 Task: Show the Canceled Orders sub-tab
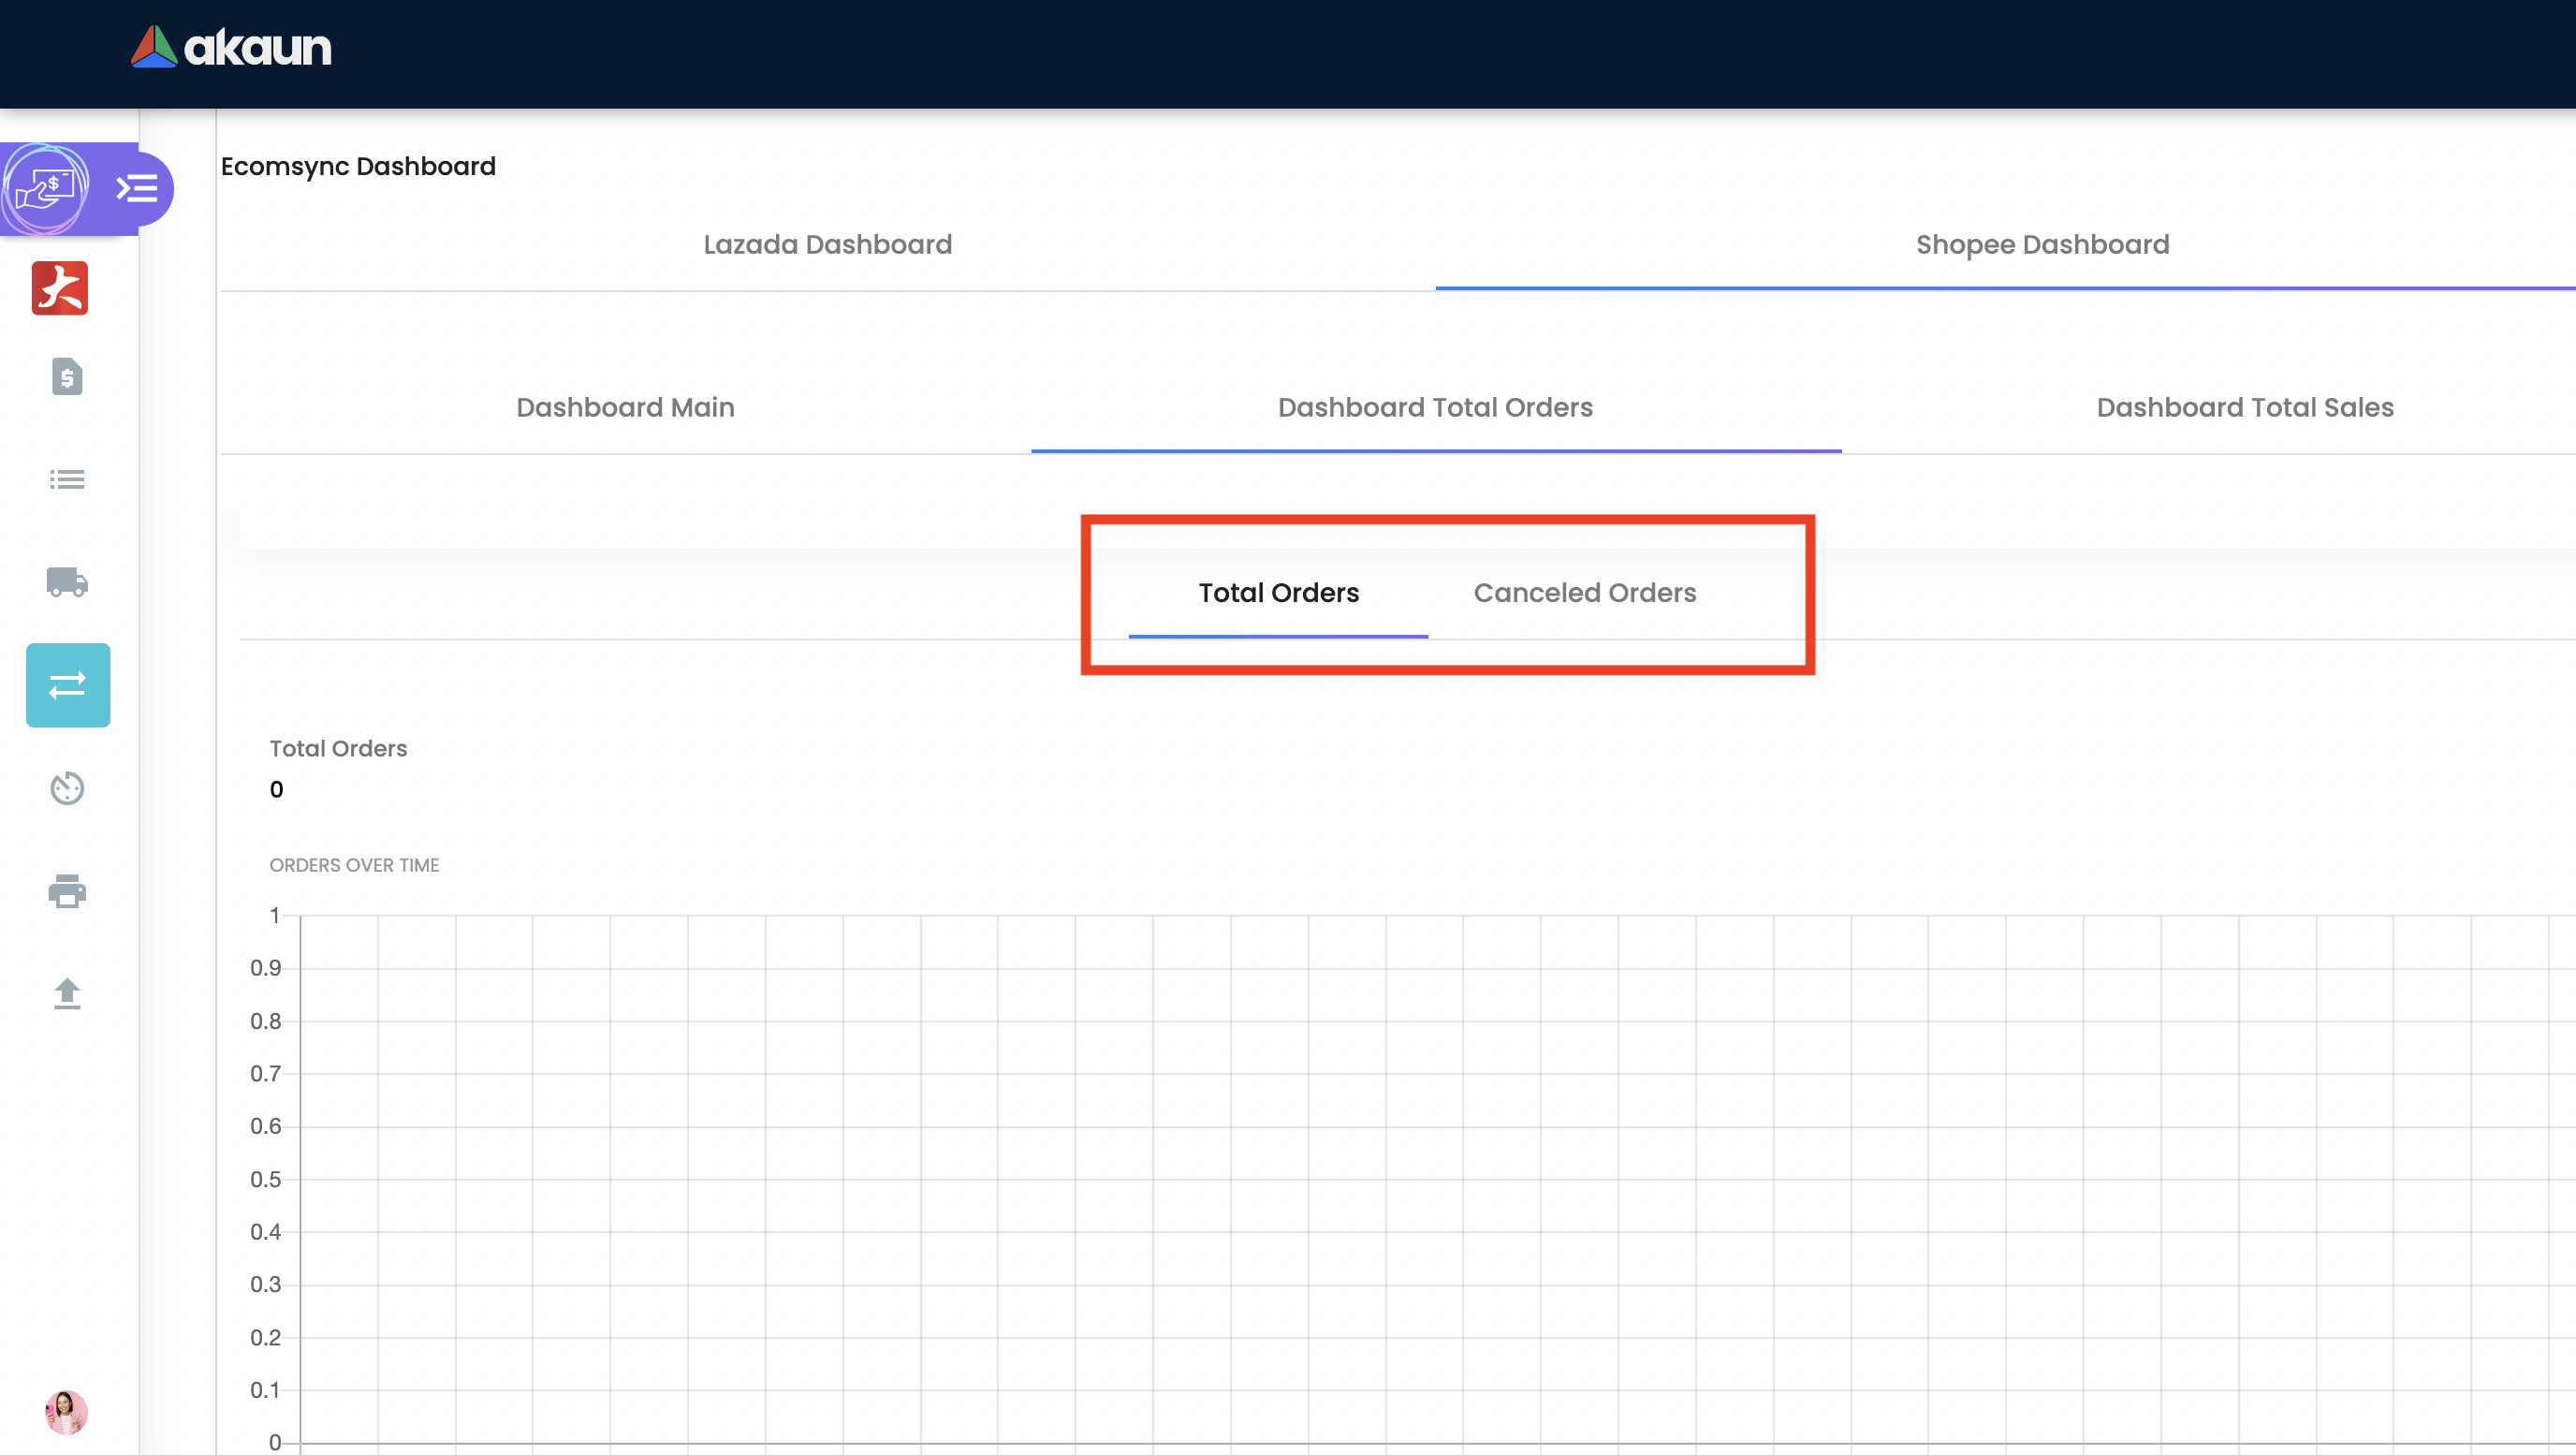pyautogui.click(x=1584, y=593)
